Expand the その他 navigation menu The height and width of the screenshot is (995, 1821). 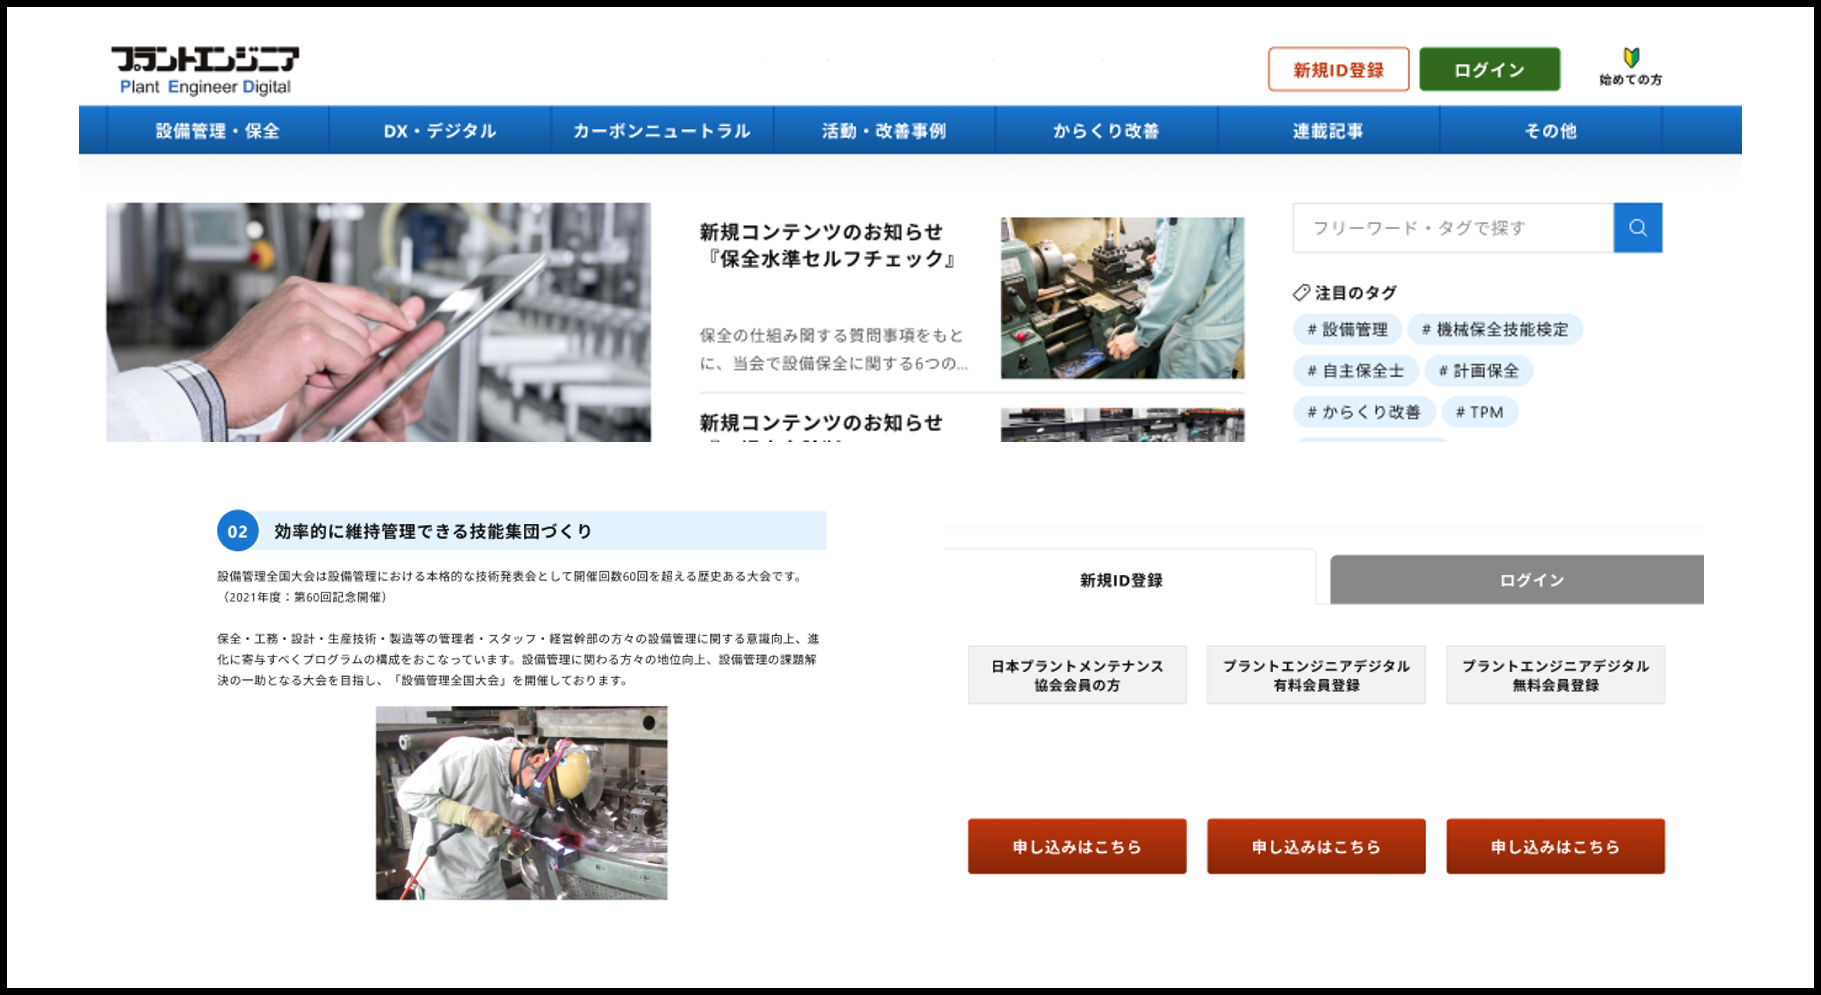pos(1550,131)
